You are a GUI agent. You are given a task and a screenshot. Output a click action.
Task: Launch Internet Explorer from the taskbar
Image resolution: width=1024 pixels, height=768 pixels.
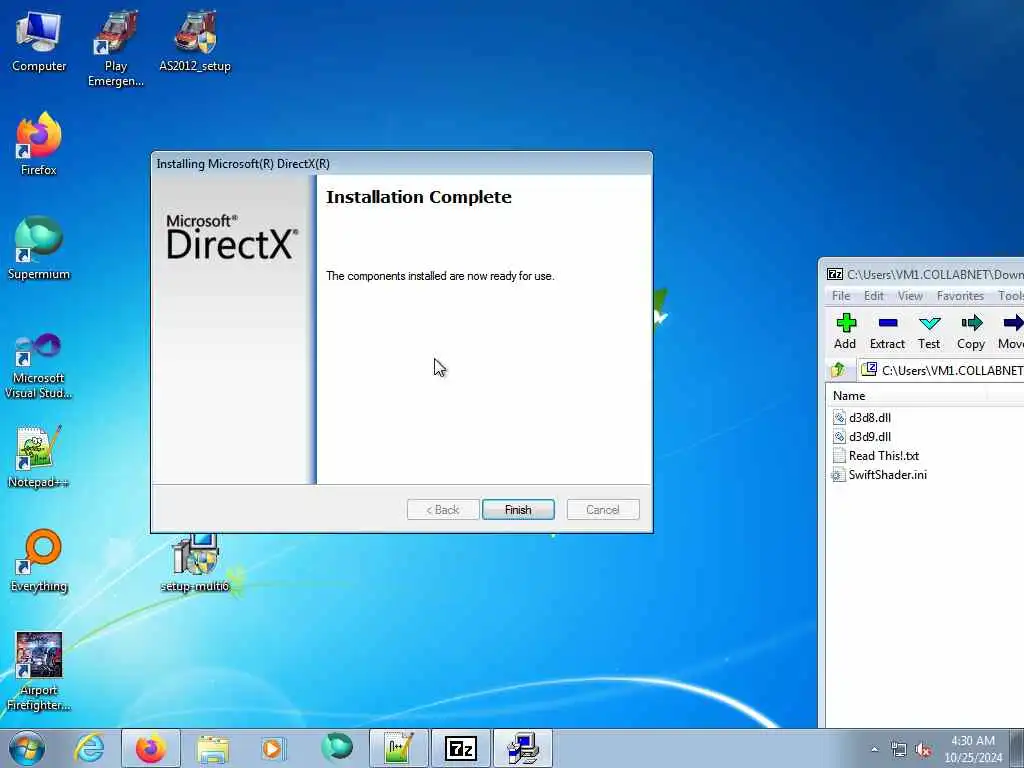(89, 748)
